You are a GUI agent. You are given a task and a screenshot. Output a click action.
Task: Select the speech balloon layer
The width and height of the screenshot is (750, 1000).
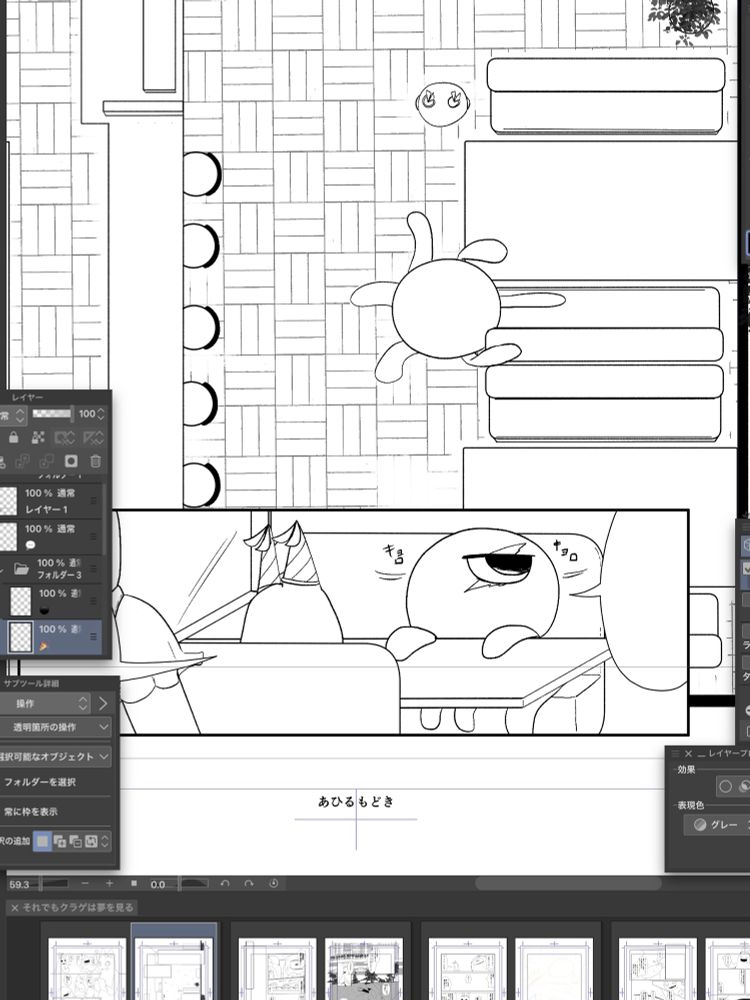tap(51, 536)
